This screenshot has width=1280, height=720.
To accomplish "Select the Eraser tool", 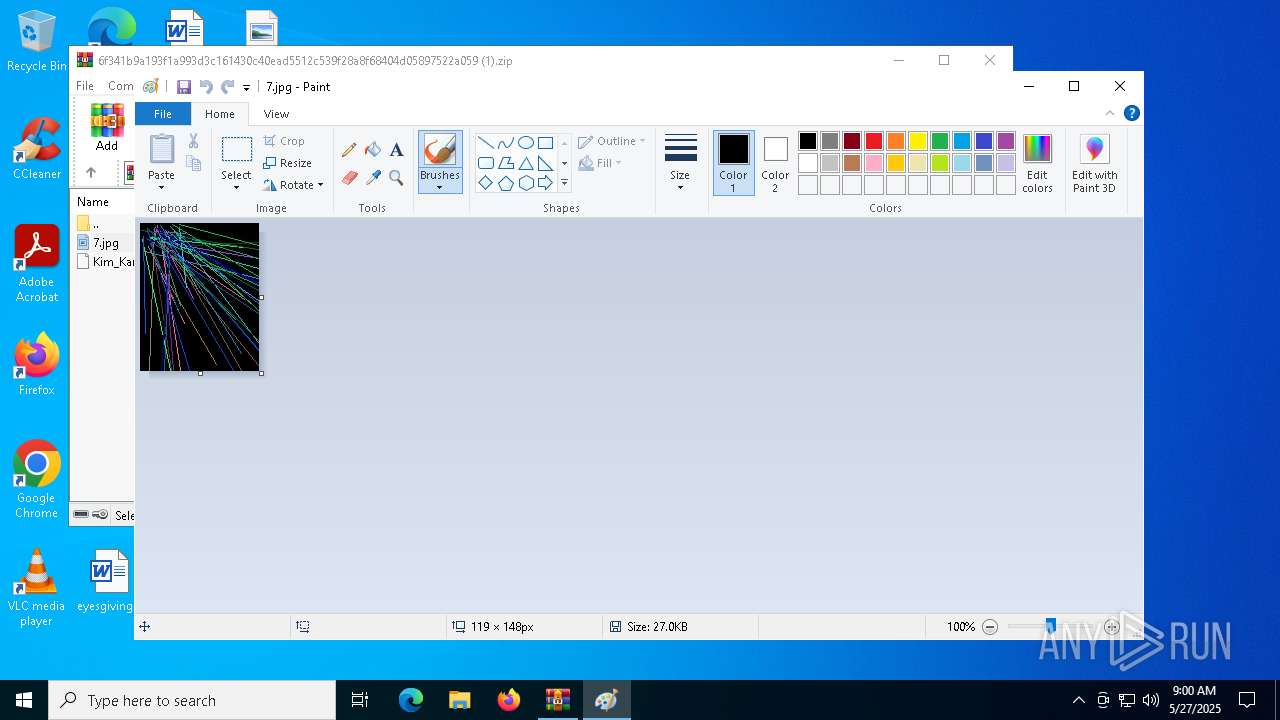I will point(349,178).
